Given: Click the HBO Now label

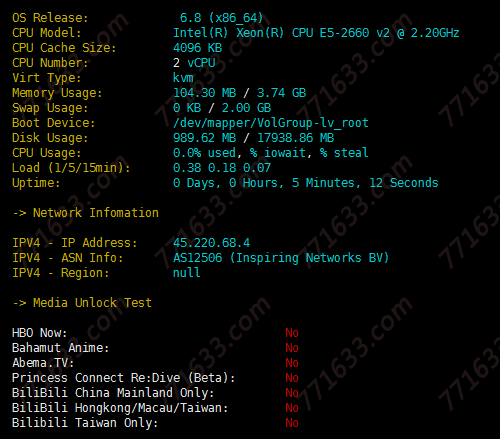Looking at the screenshot, I should (39, 333).
